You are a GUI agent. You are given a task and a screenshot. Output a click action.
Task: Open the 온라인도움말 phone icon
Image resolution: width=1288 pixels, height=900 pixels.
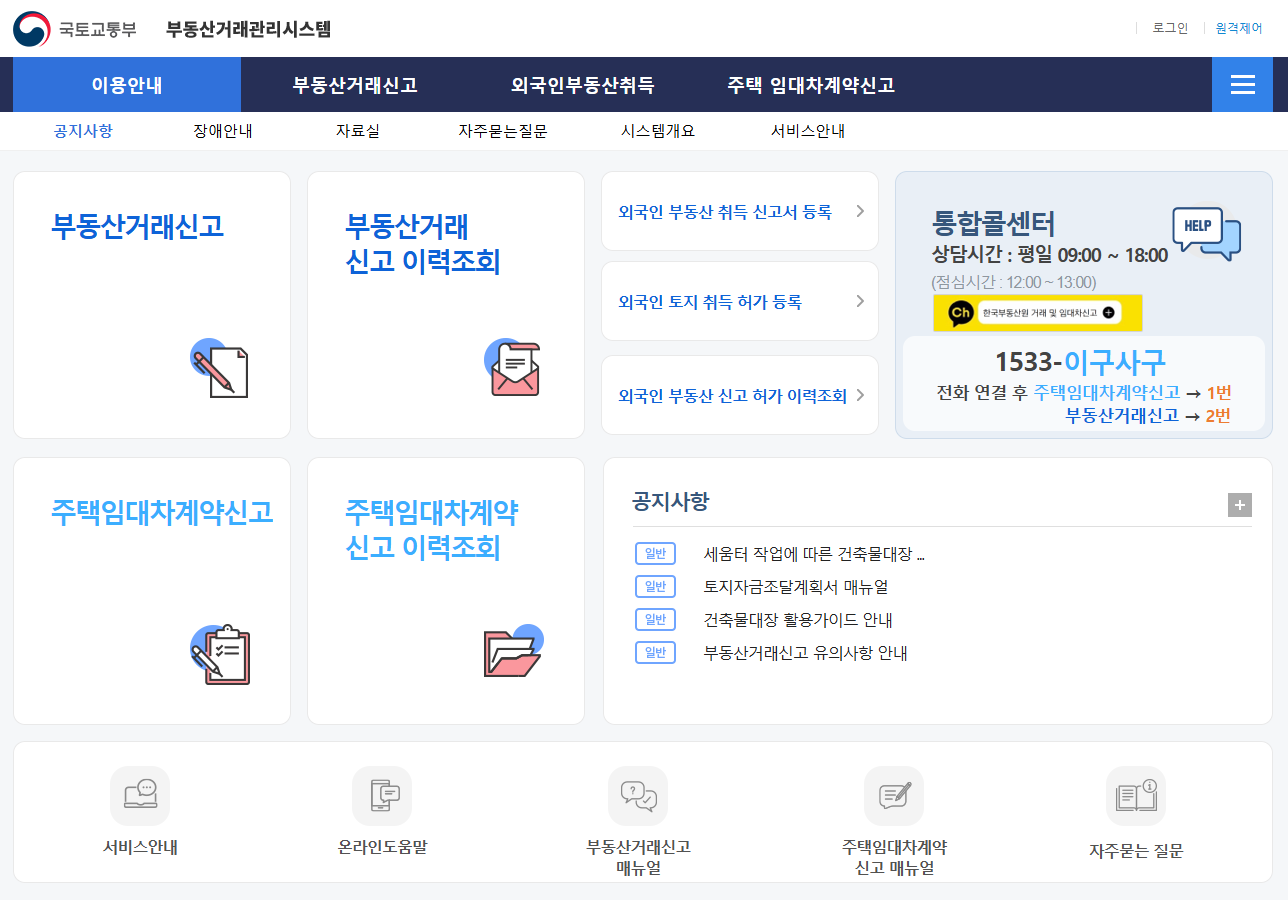click(382, 796)
